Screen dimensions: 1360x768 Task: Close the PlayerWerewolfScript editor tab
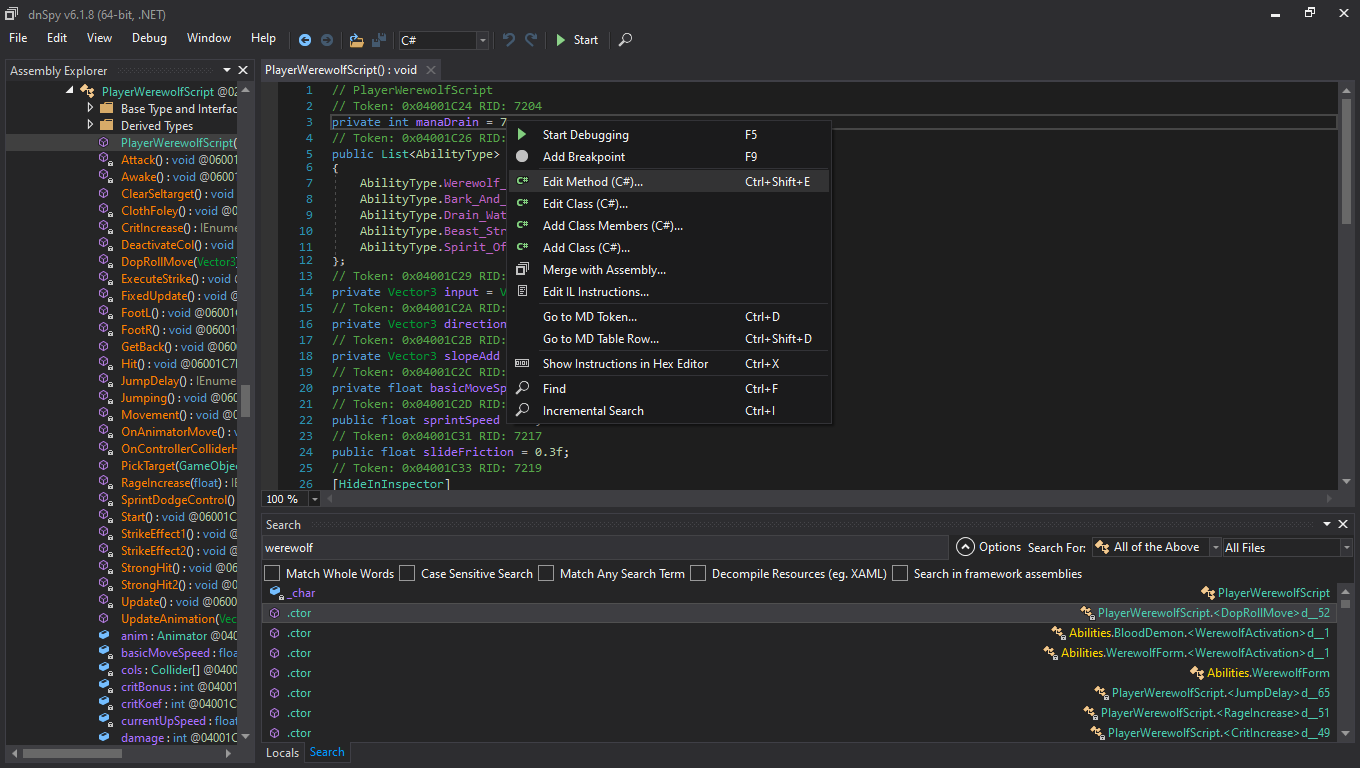pos(431,70)
